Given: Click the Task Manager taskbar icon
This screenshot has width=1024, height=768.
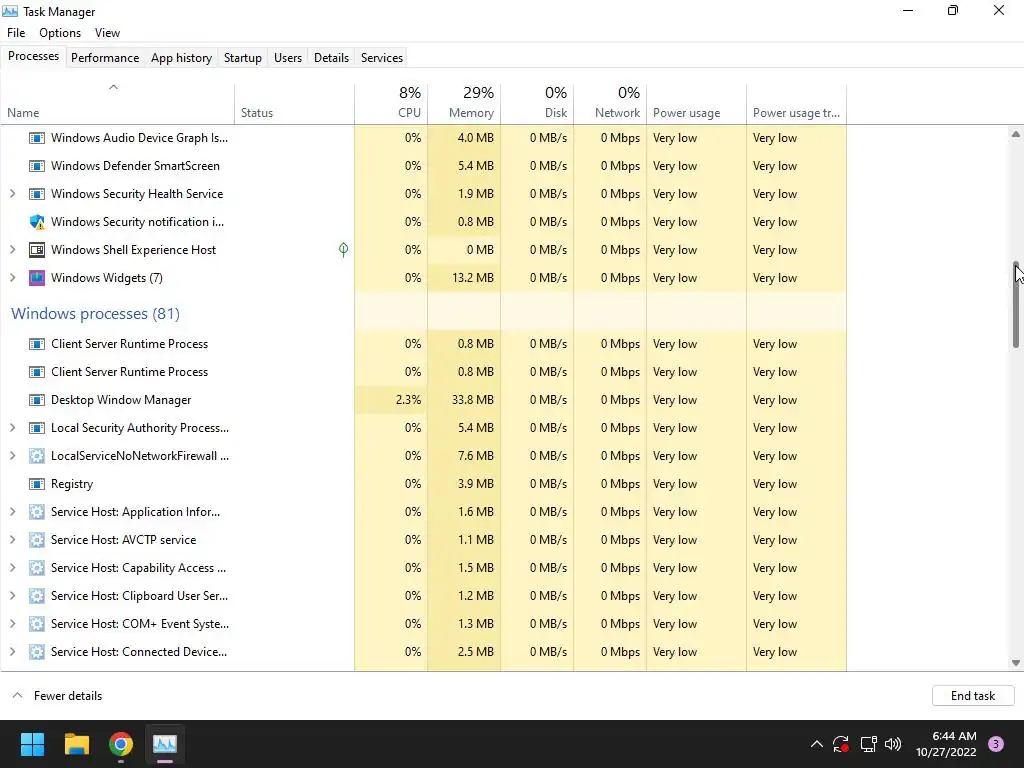Looking at the screenshot, I should point(165,744).
